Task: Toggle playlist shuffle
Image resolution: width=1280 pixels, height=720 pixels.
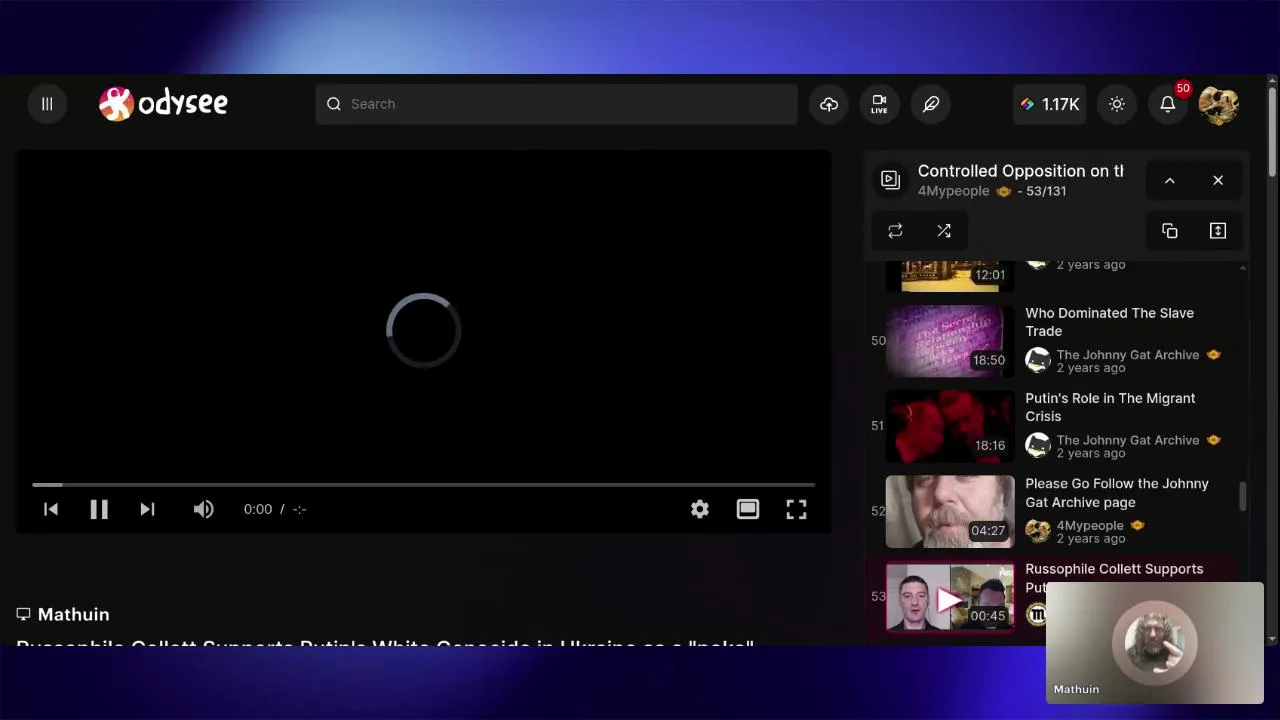Action: point(944,231)
